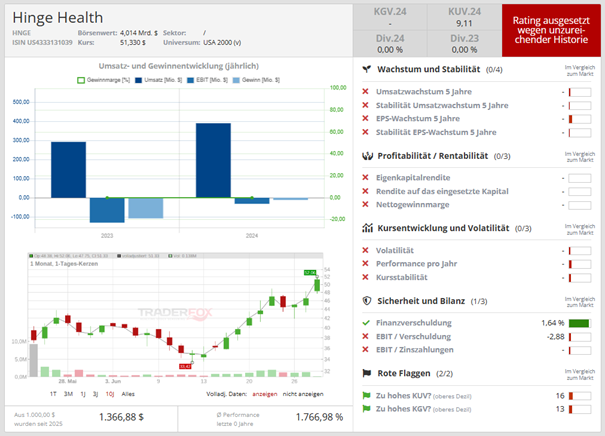This screenshot has height=436, width=605.
Task: Toggle Umsatz [Mio. $] legend entry
Action: (x=159, y=80)
